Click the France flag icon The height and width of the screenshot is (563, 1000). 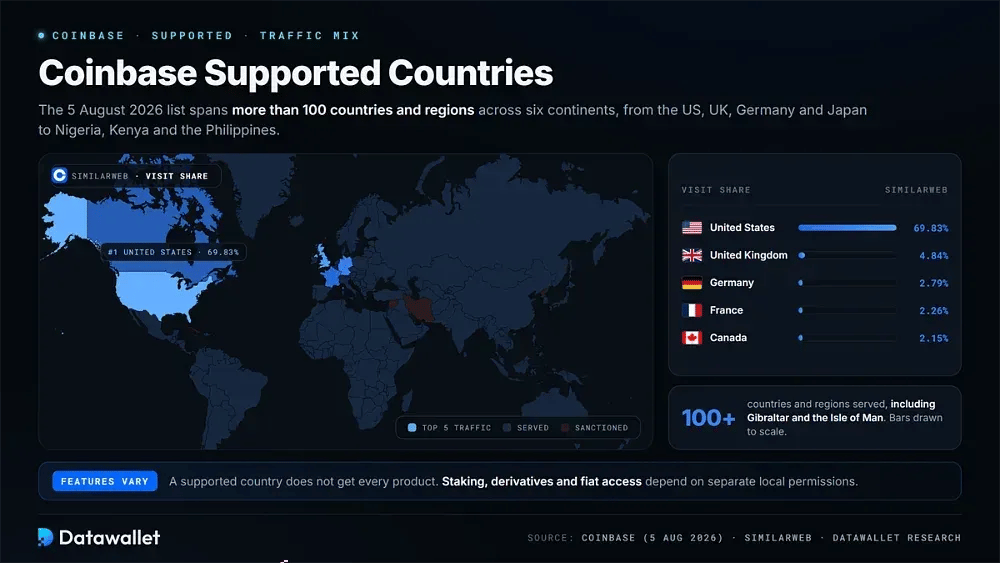click(x=692, y=311)
